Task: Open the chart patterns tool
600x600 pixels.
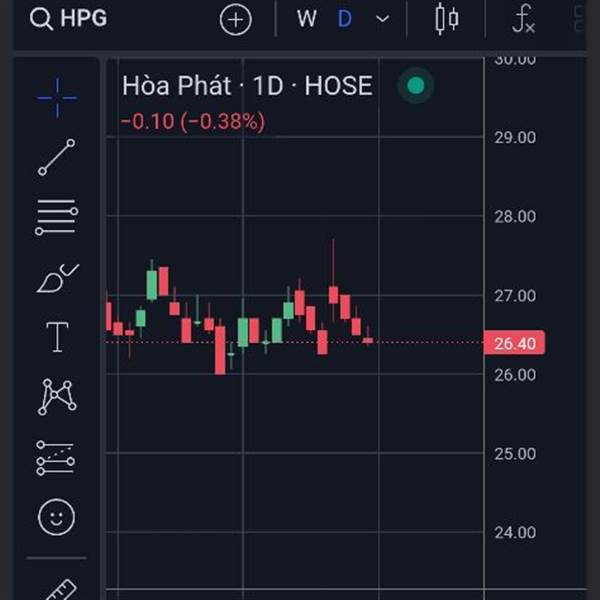Action: (x=57, y=397)
